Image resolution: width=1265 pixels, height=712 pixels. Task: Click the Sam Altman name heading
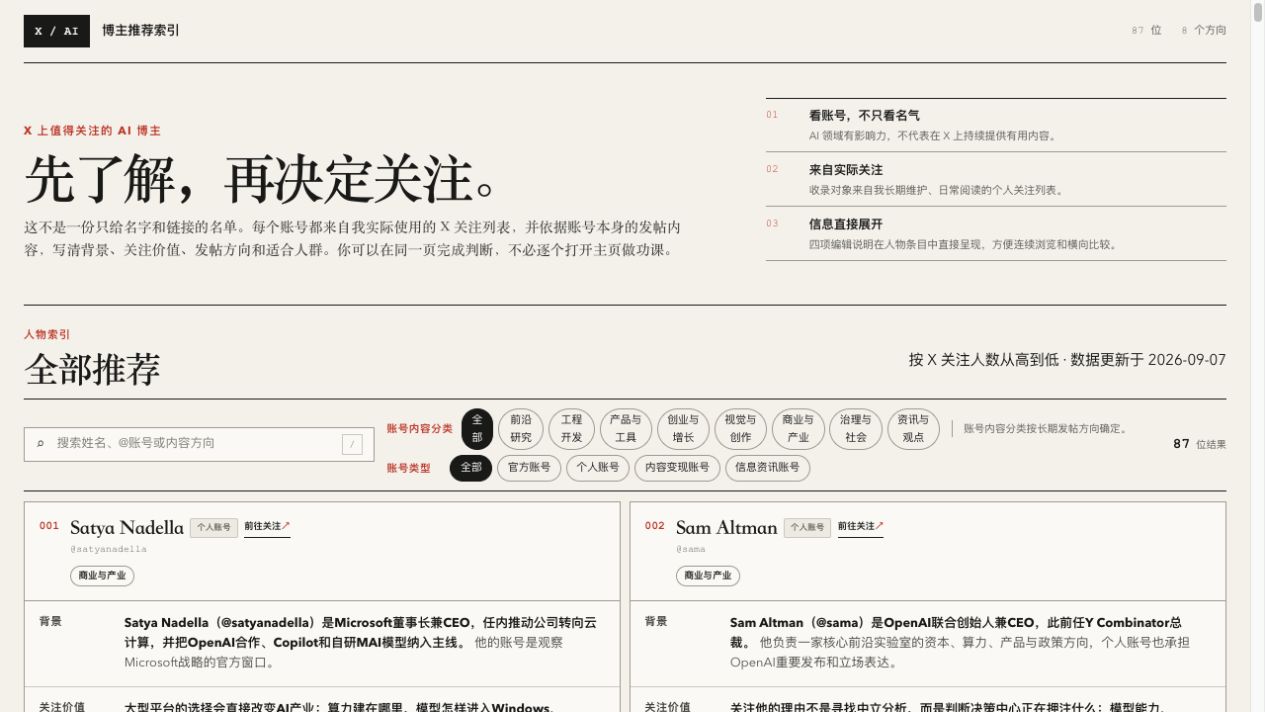pos(726,528)
